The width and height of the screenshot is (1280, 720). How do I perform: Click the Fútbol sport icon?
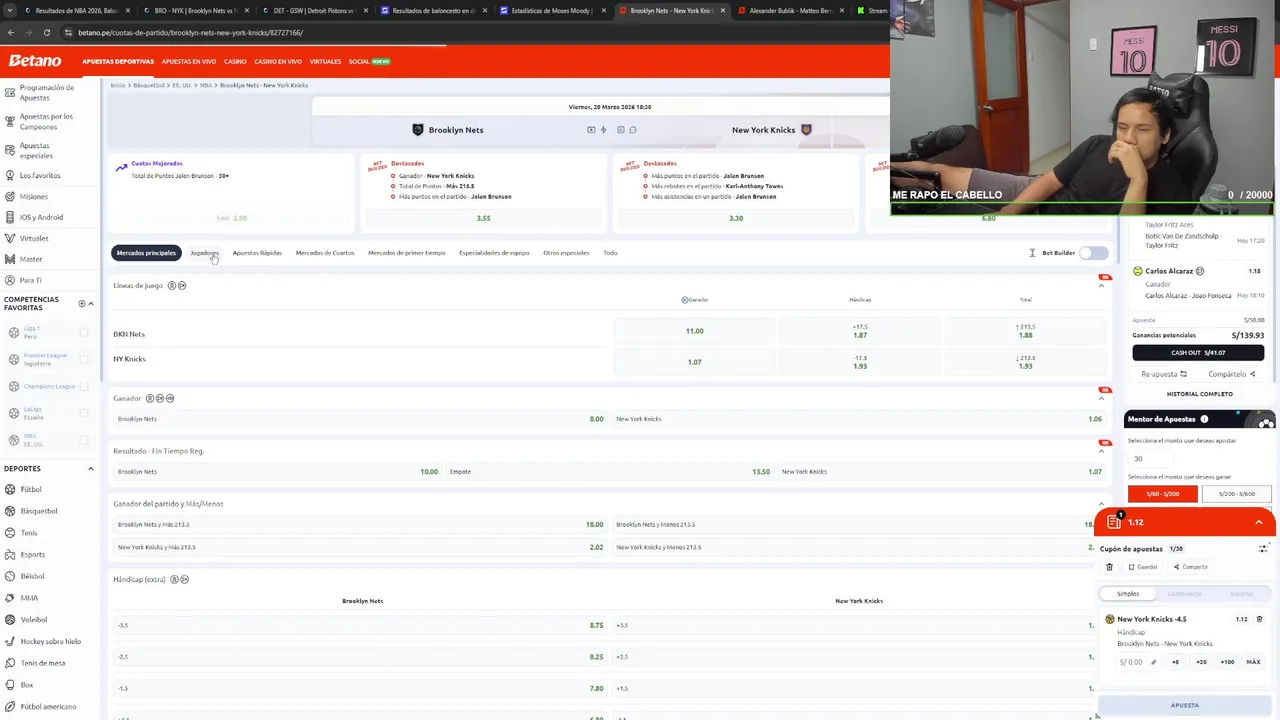(x=10, y=489)
